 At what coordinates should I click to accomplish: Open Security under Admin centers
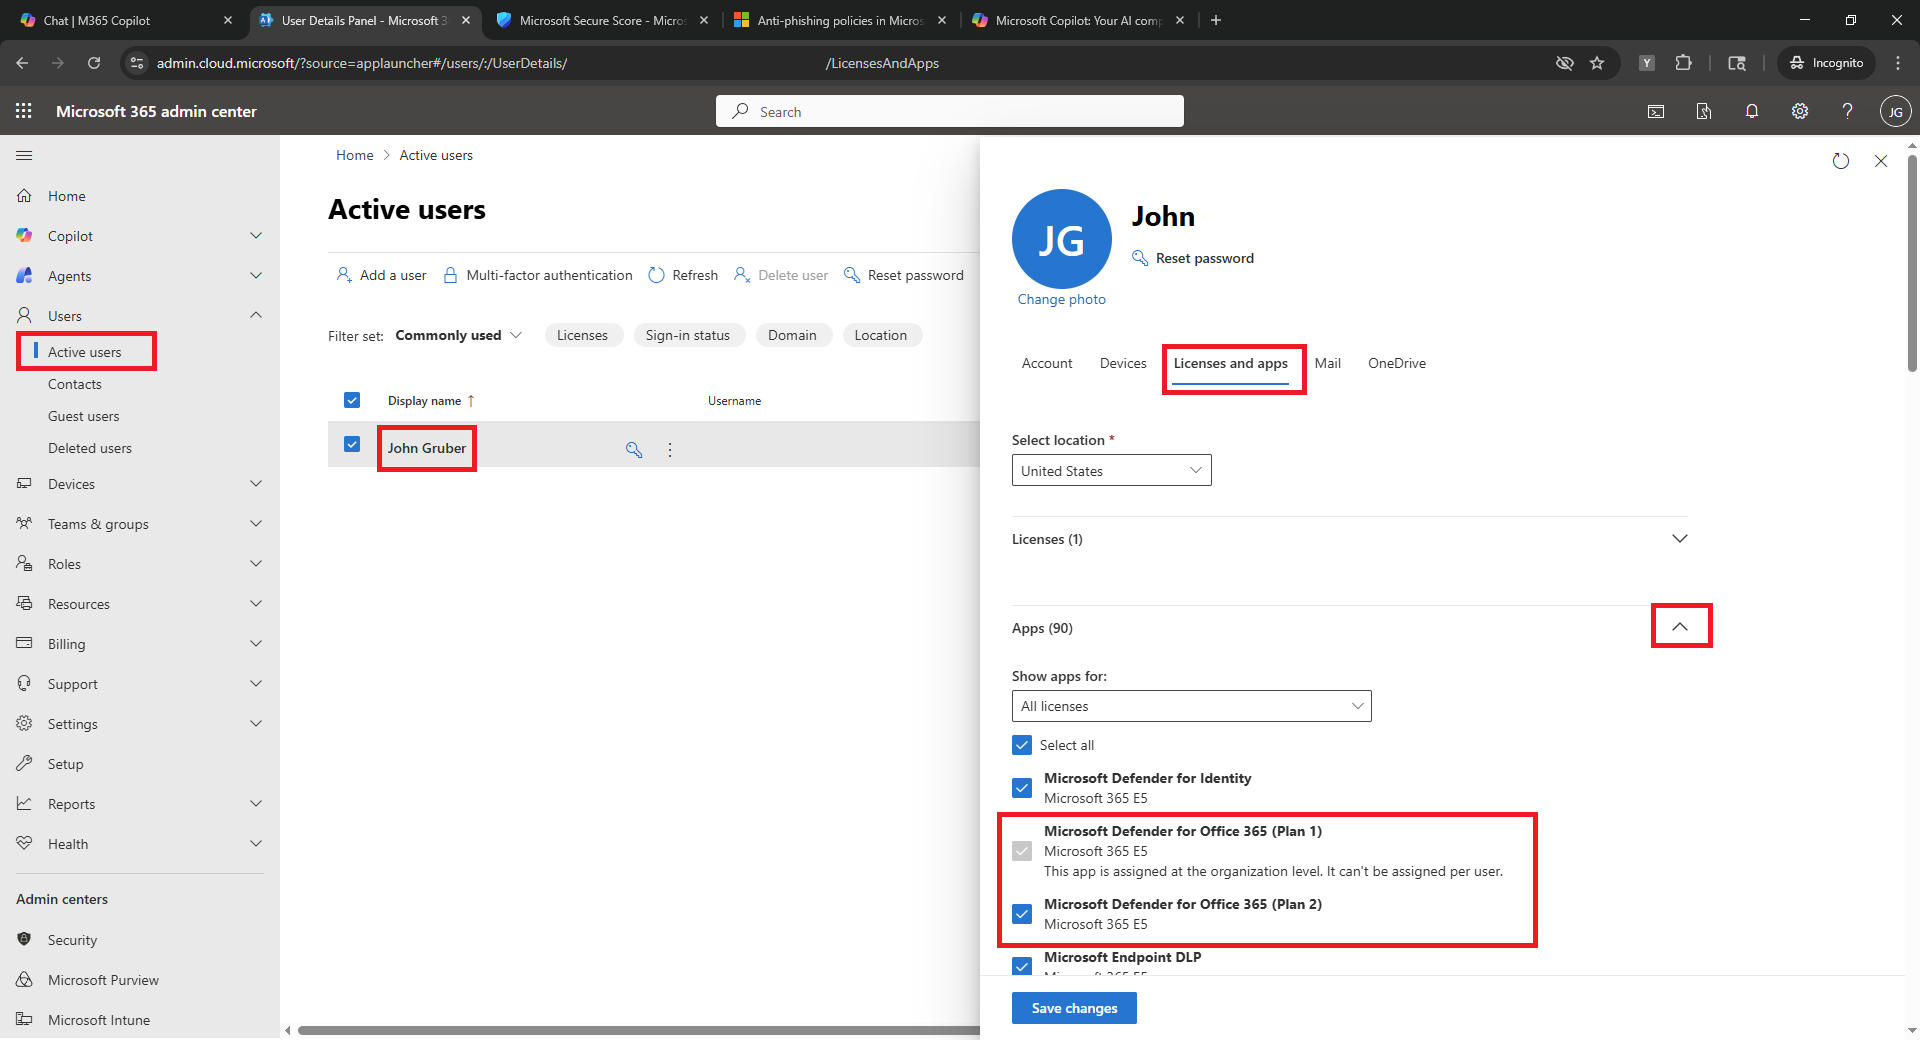click(x=71, y=939)
